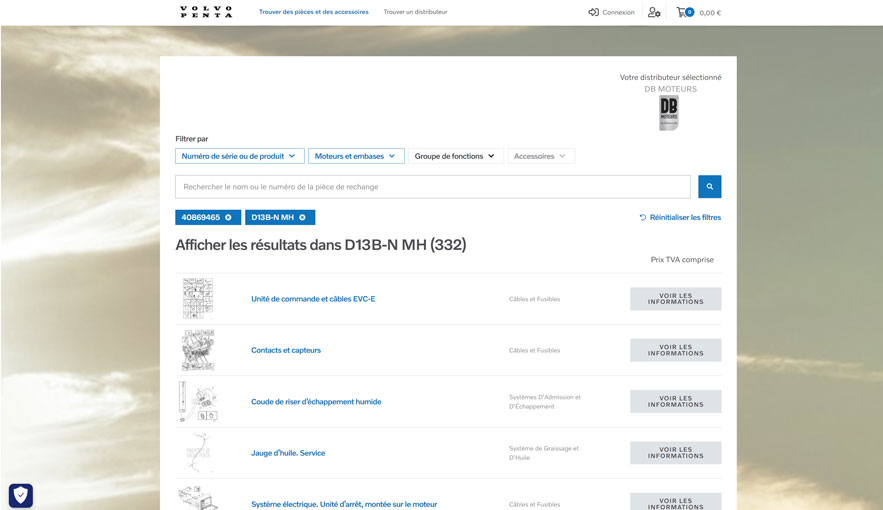Click the spare part search input field
This screenshot has height=510, width=883.
point(432,187)
